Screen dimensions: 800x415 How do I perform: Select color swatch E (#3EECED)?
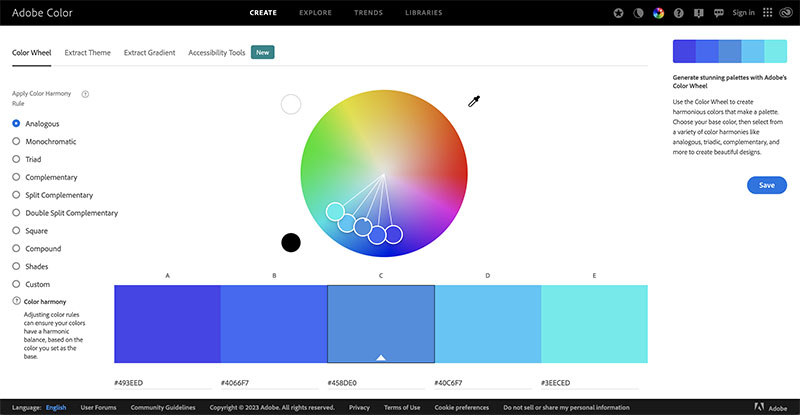tap(594, 324)
